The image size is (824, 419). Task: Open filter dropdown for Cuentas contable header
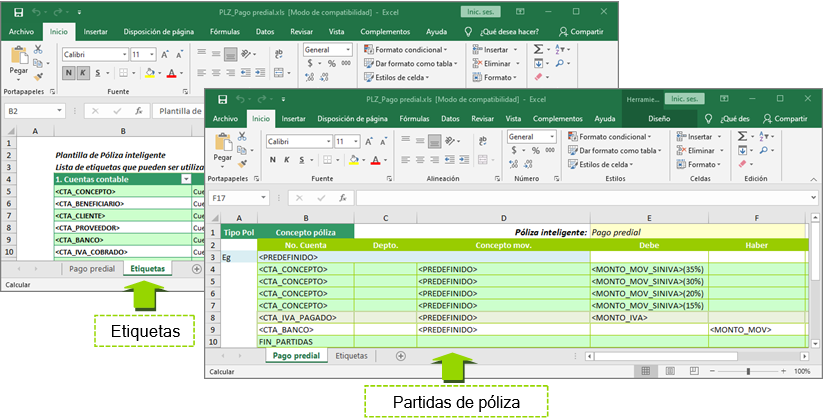(x=186, y=179)
